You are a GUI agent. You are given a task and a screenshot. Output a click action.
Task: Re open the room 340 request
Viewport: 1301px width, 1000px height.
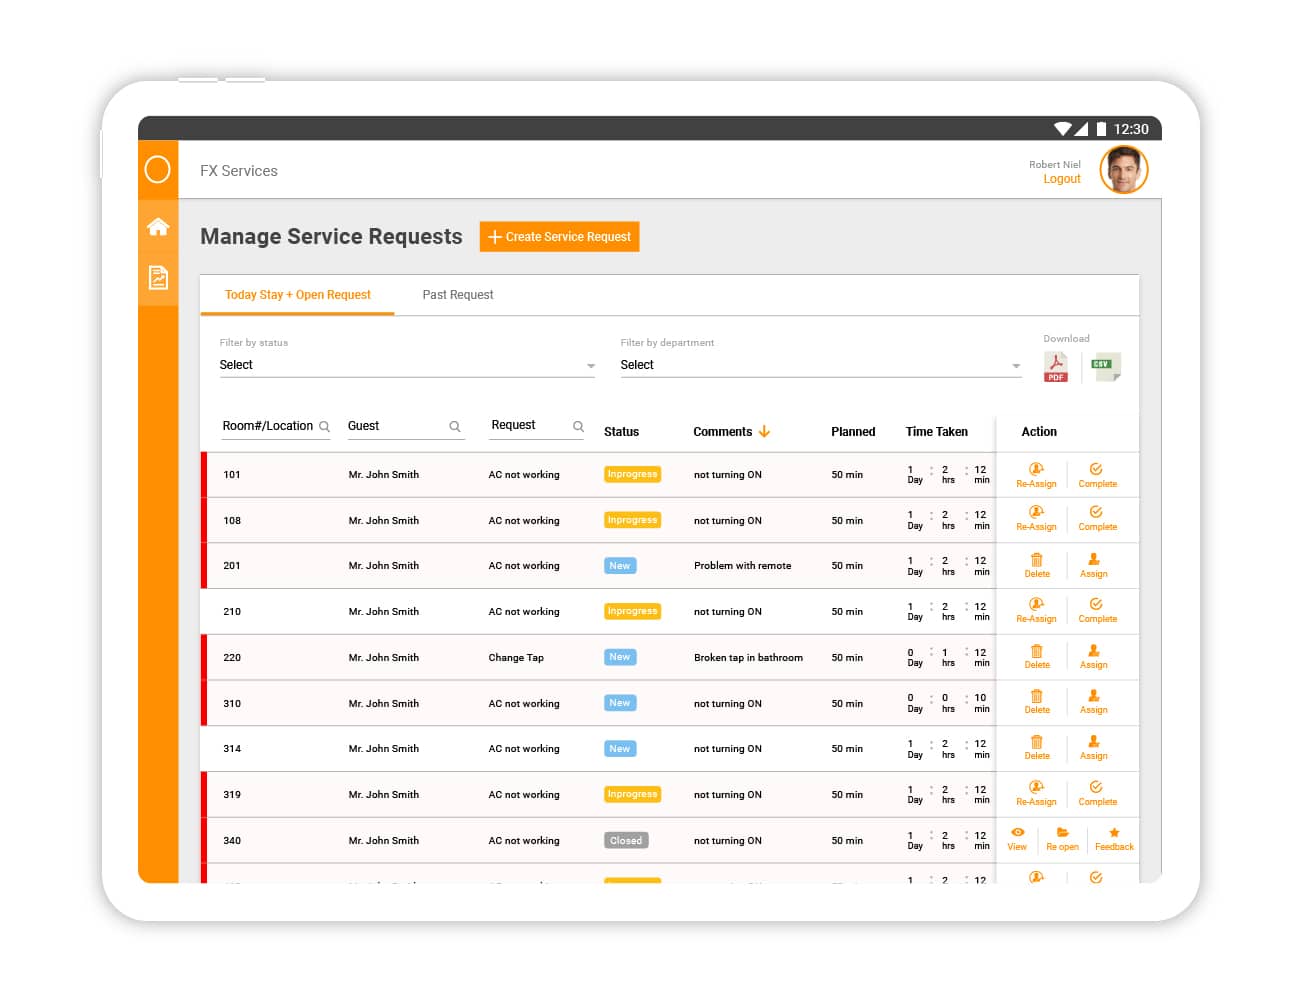[x=1062, y=839]
